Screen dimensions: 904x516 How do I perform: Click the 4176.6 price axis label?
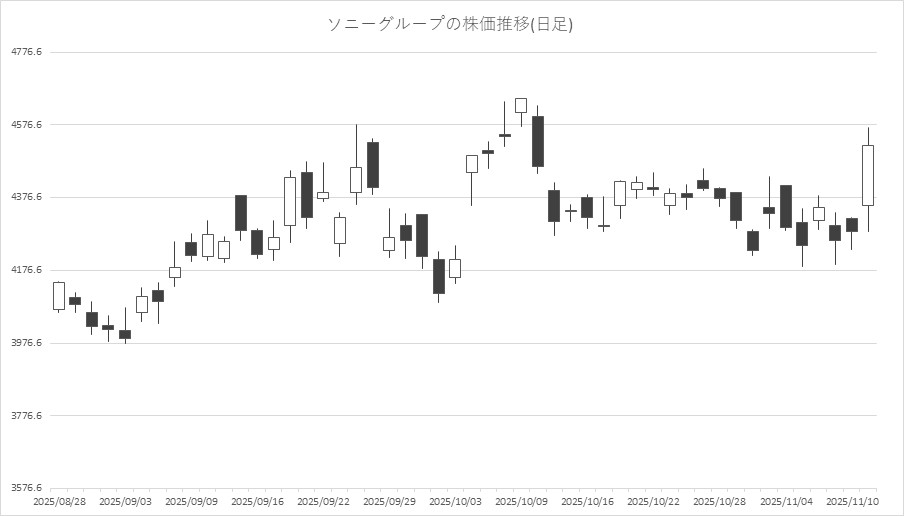26,270
